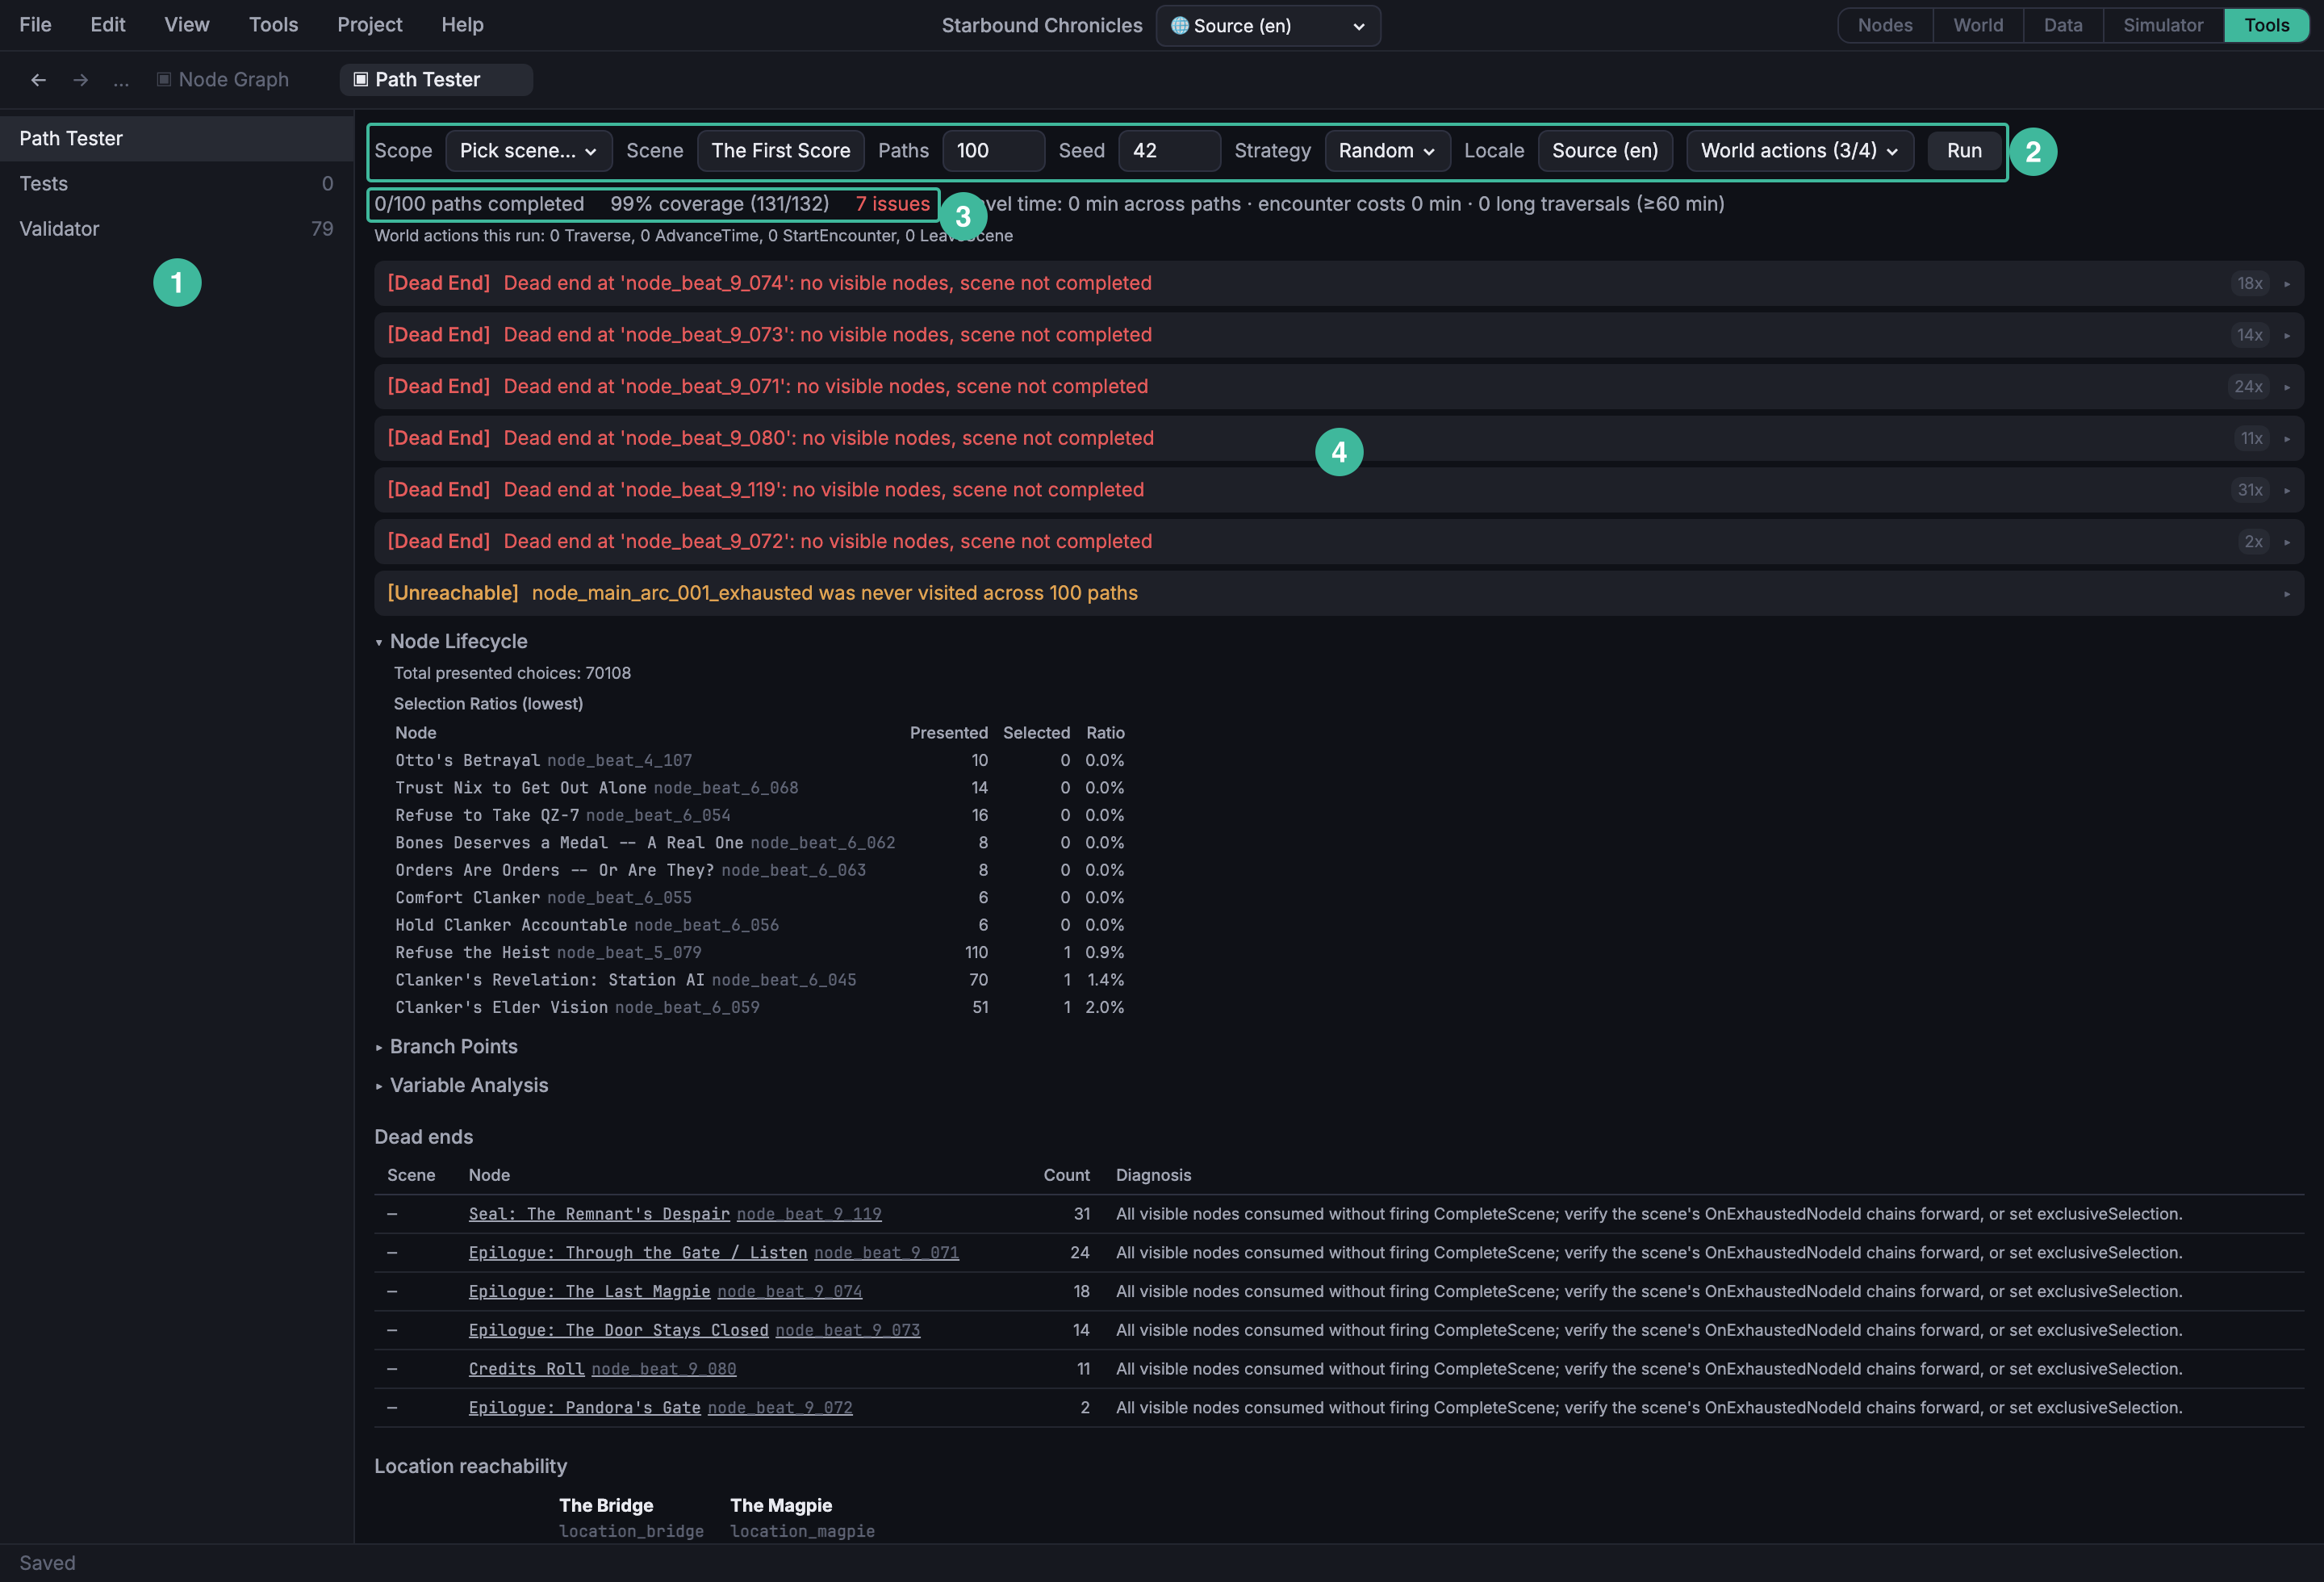Click the Paths input showing 100
This screenshot has width=2324, height=1582.
click(x=993, y=151)
